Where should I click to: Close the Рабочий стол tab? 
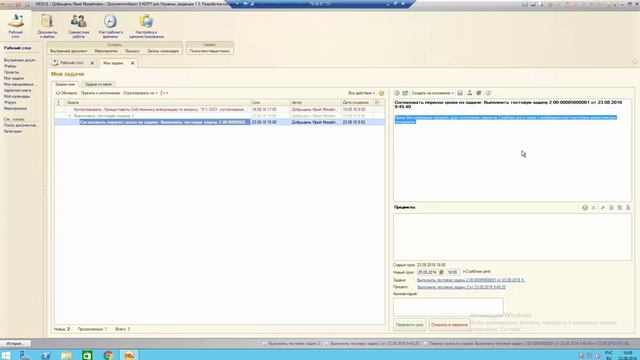(92, 63)
